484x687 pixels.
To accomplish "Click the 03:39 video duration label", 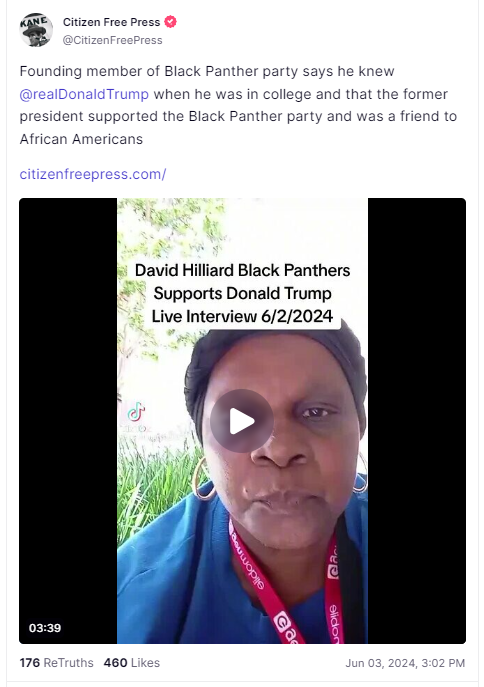I will [45, 628].
